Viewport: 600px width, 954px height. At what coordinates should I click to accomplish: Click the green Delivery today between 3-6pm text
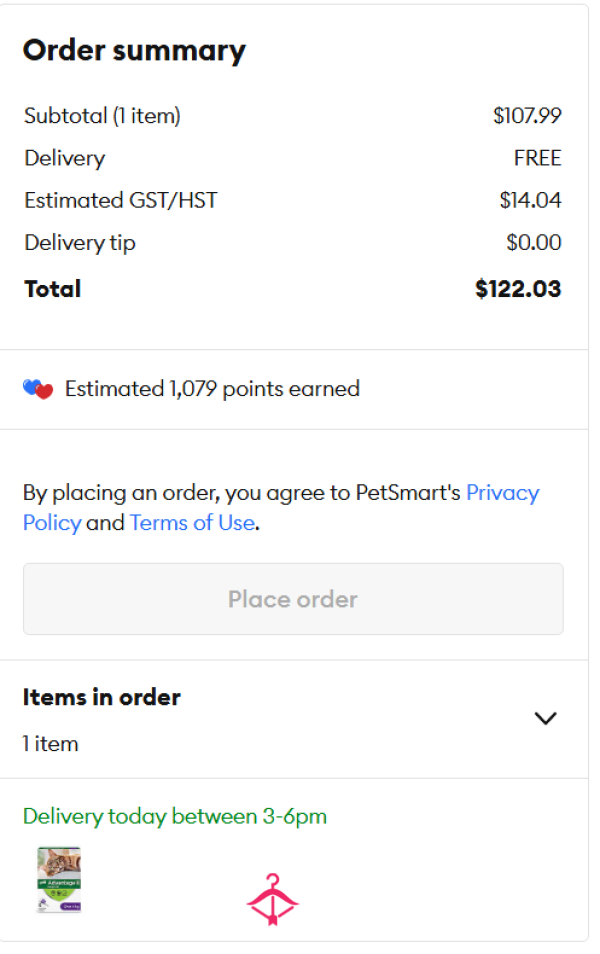click(x=175, y=816)
